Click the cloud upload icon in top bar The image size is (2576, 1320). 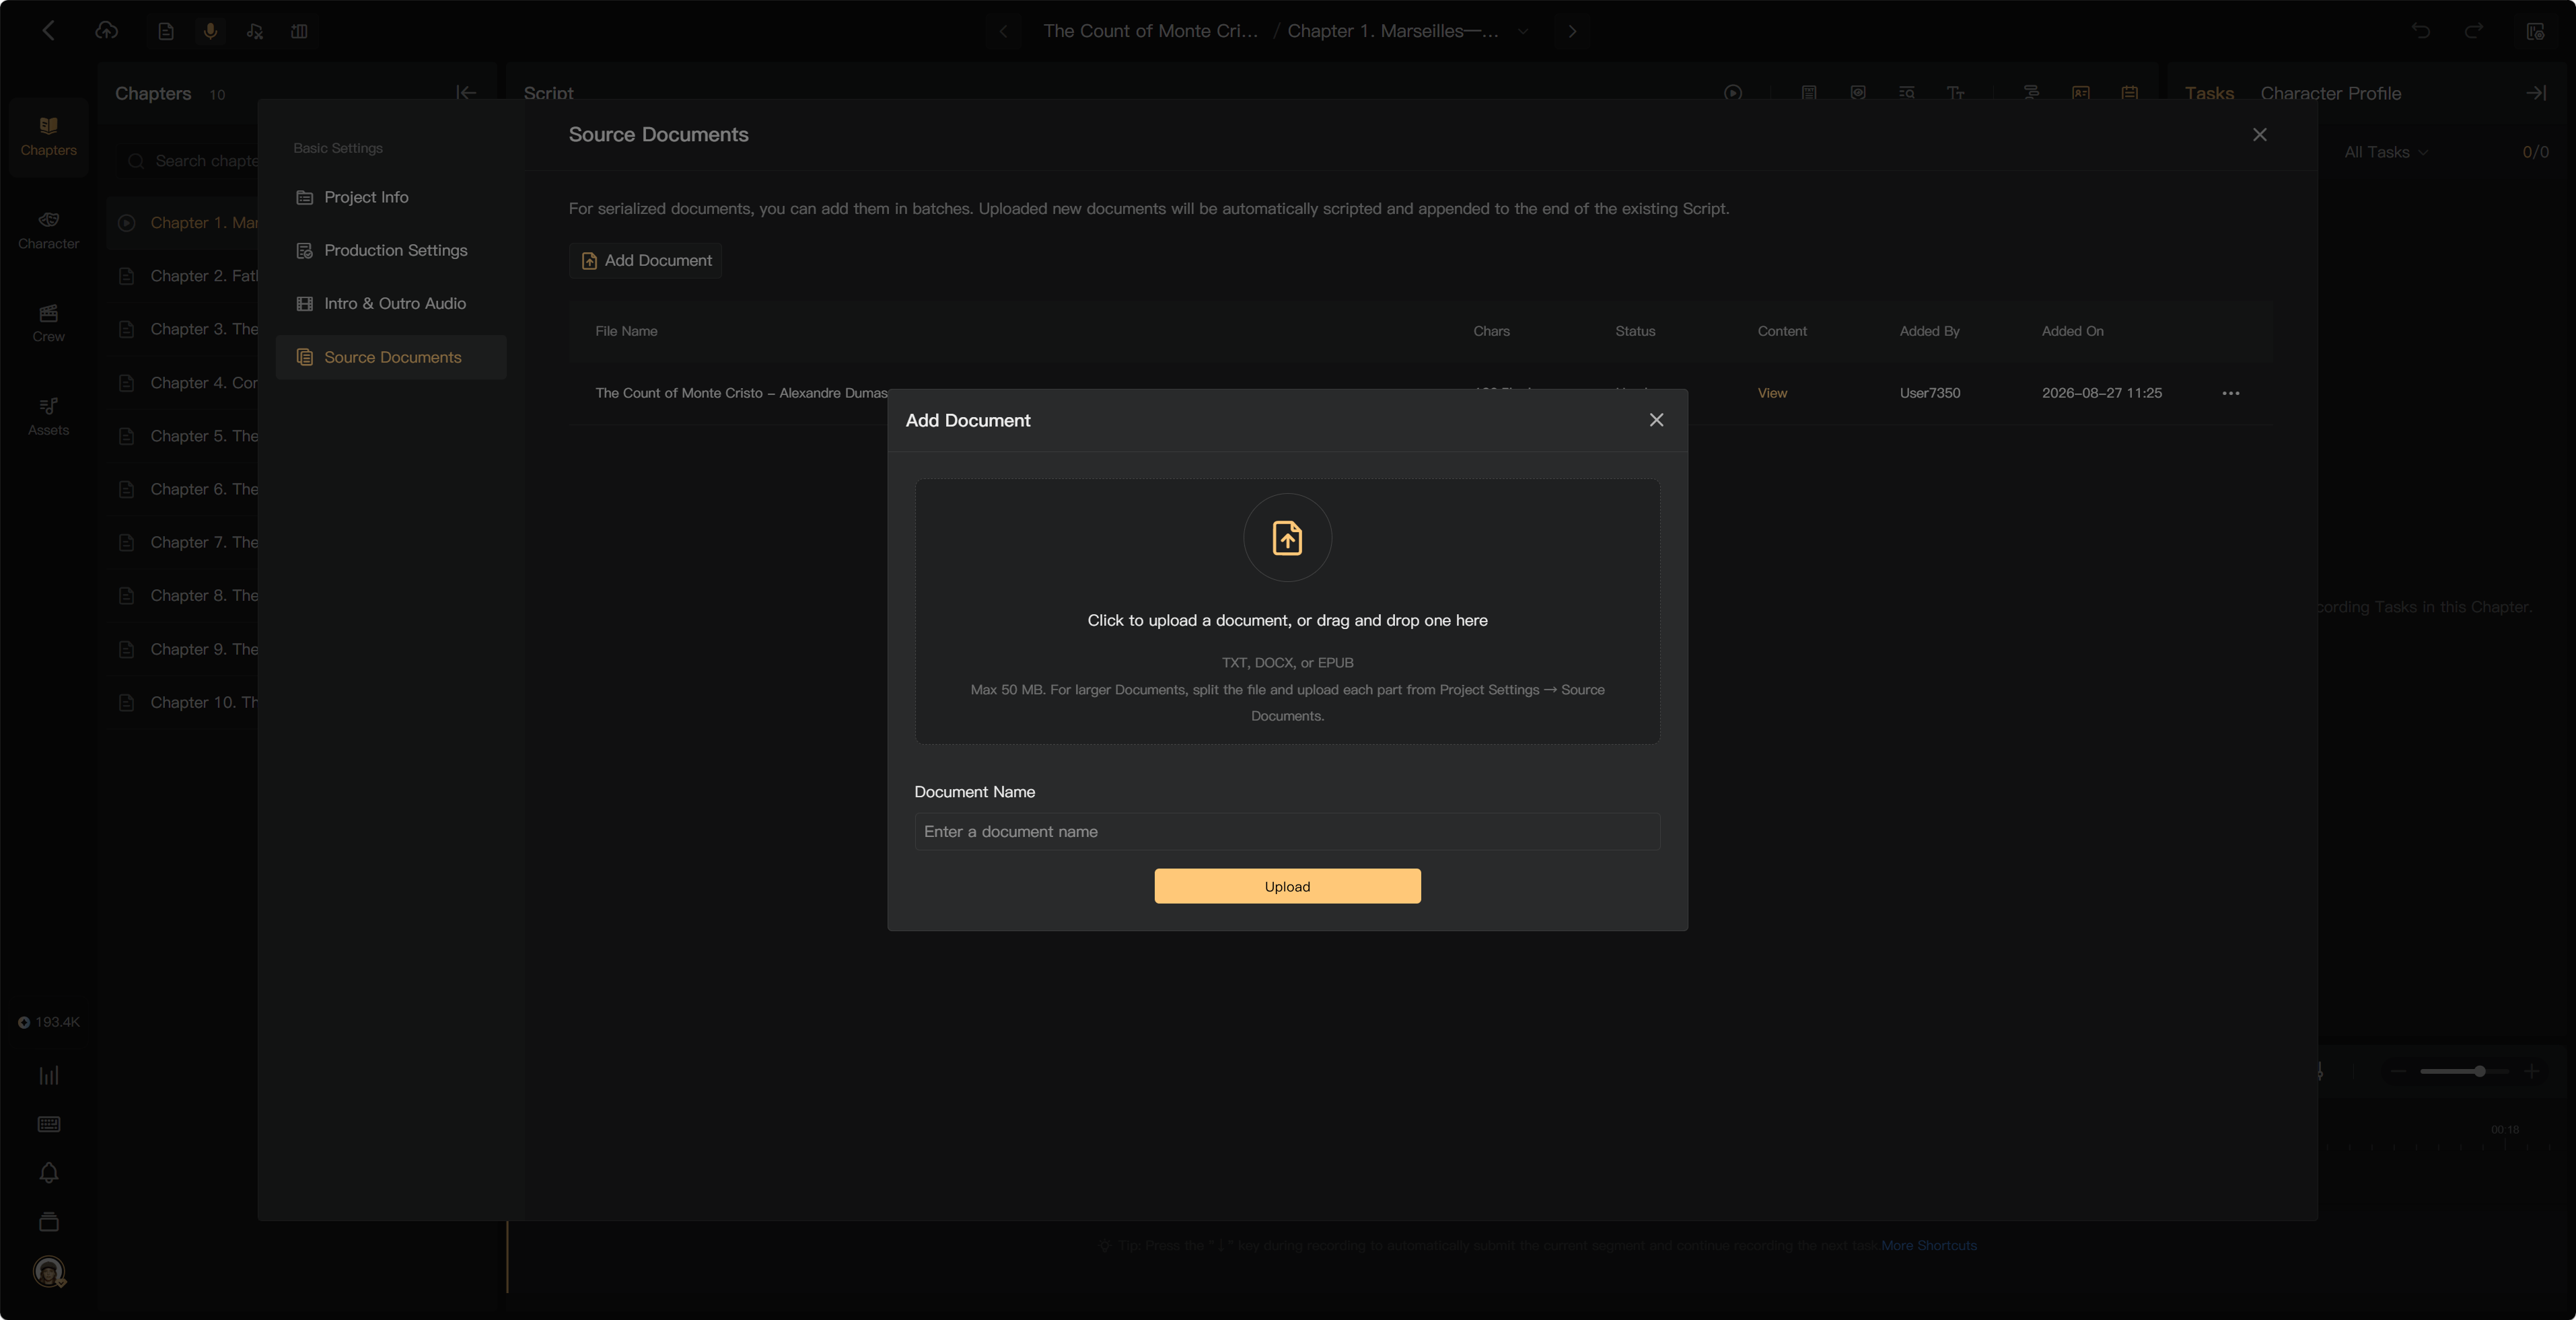(x=106, y=31)
